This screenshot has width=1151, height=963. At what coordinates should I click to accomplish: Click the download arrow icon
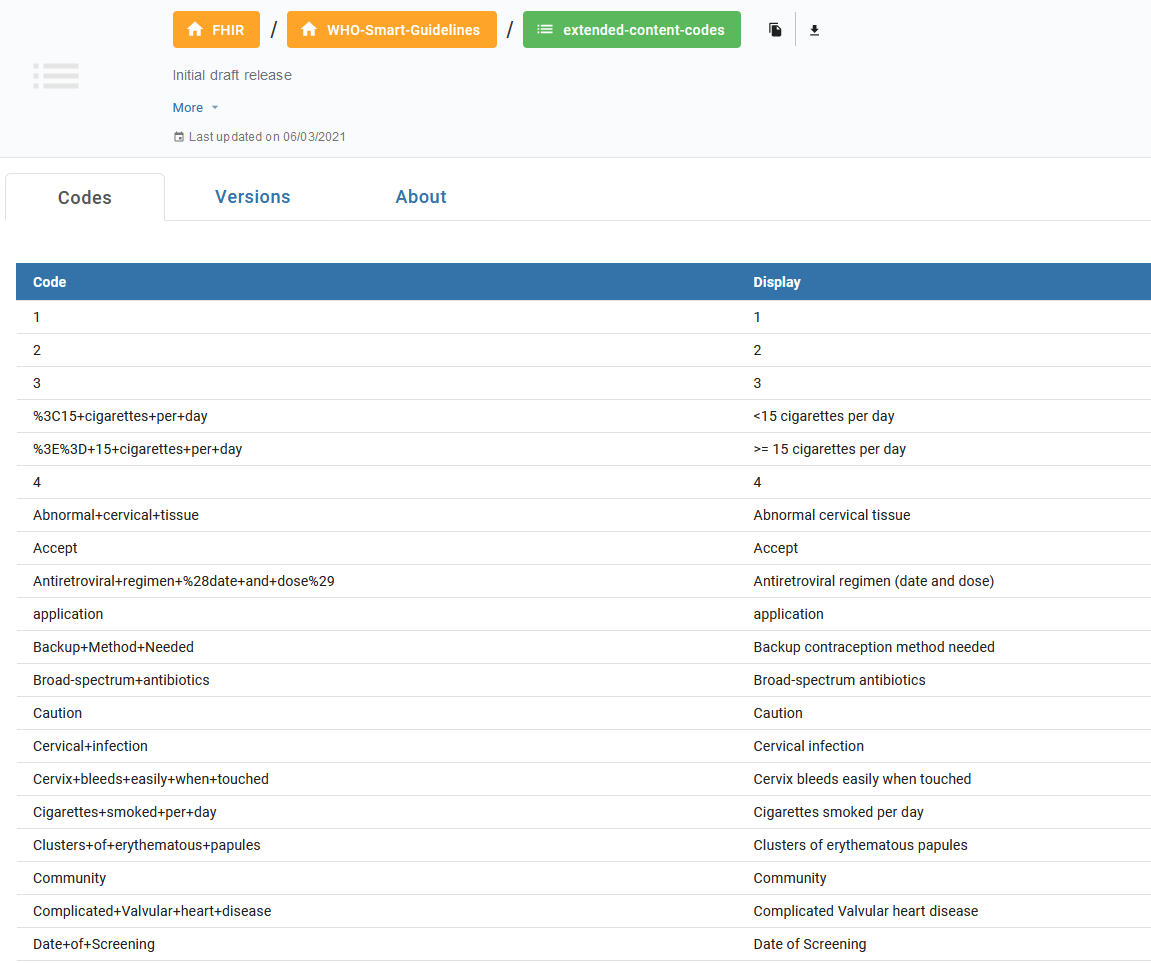[x=814, y=30]
